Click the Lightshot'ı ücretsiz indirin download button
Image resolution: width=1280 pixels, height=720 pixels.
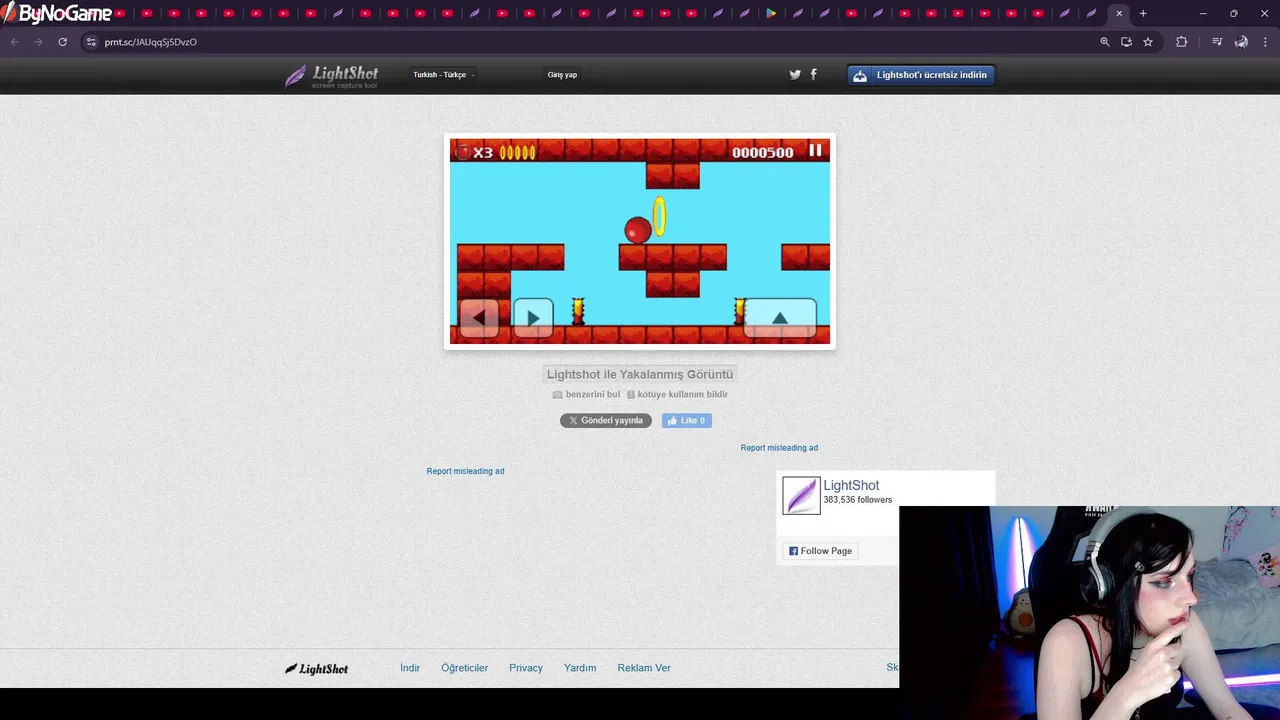click(921, 75)
